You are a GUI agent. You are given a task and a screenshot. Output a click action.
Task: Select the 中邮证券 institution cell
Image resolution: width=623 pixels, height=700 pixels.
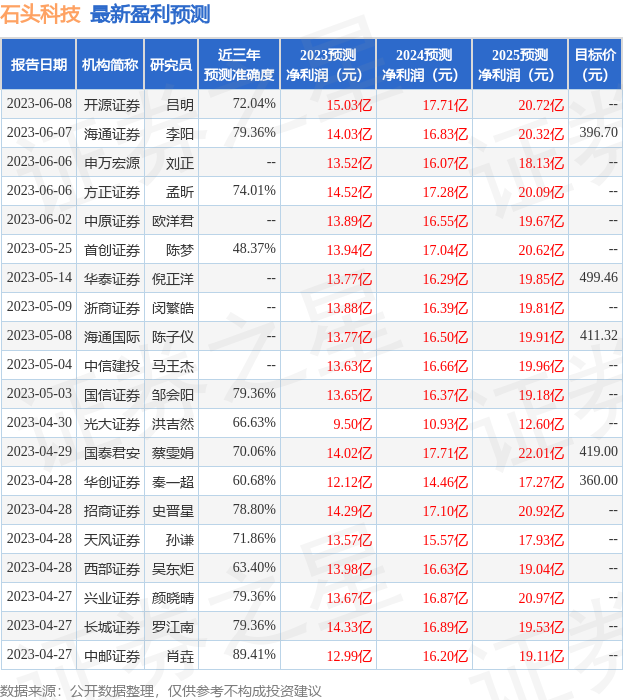(x=112, y=656)
